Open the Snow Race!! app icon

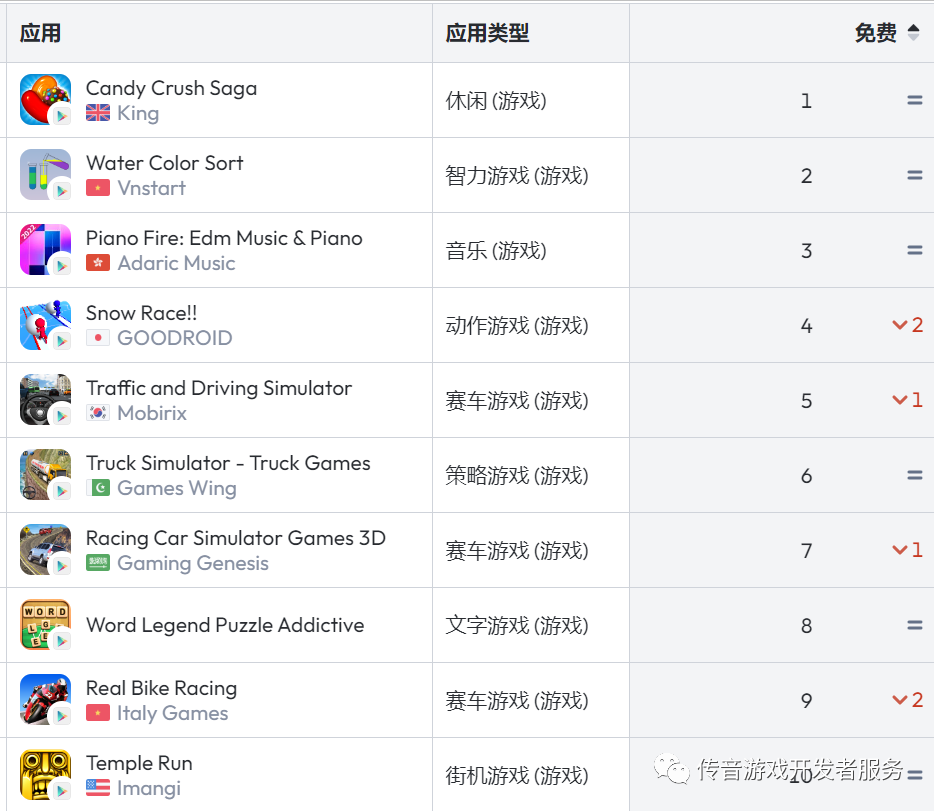pos(45,325)
